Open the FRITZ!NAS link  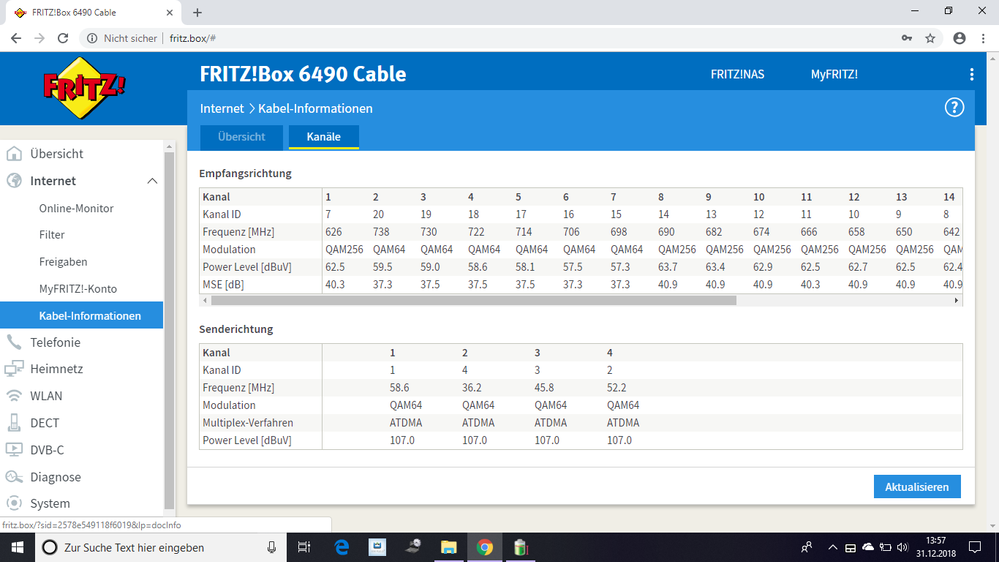737,75
